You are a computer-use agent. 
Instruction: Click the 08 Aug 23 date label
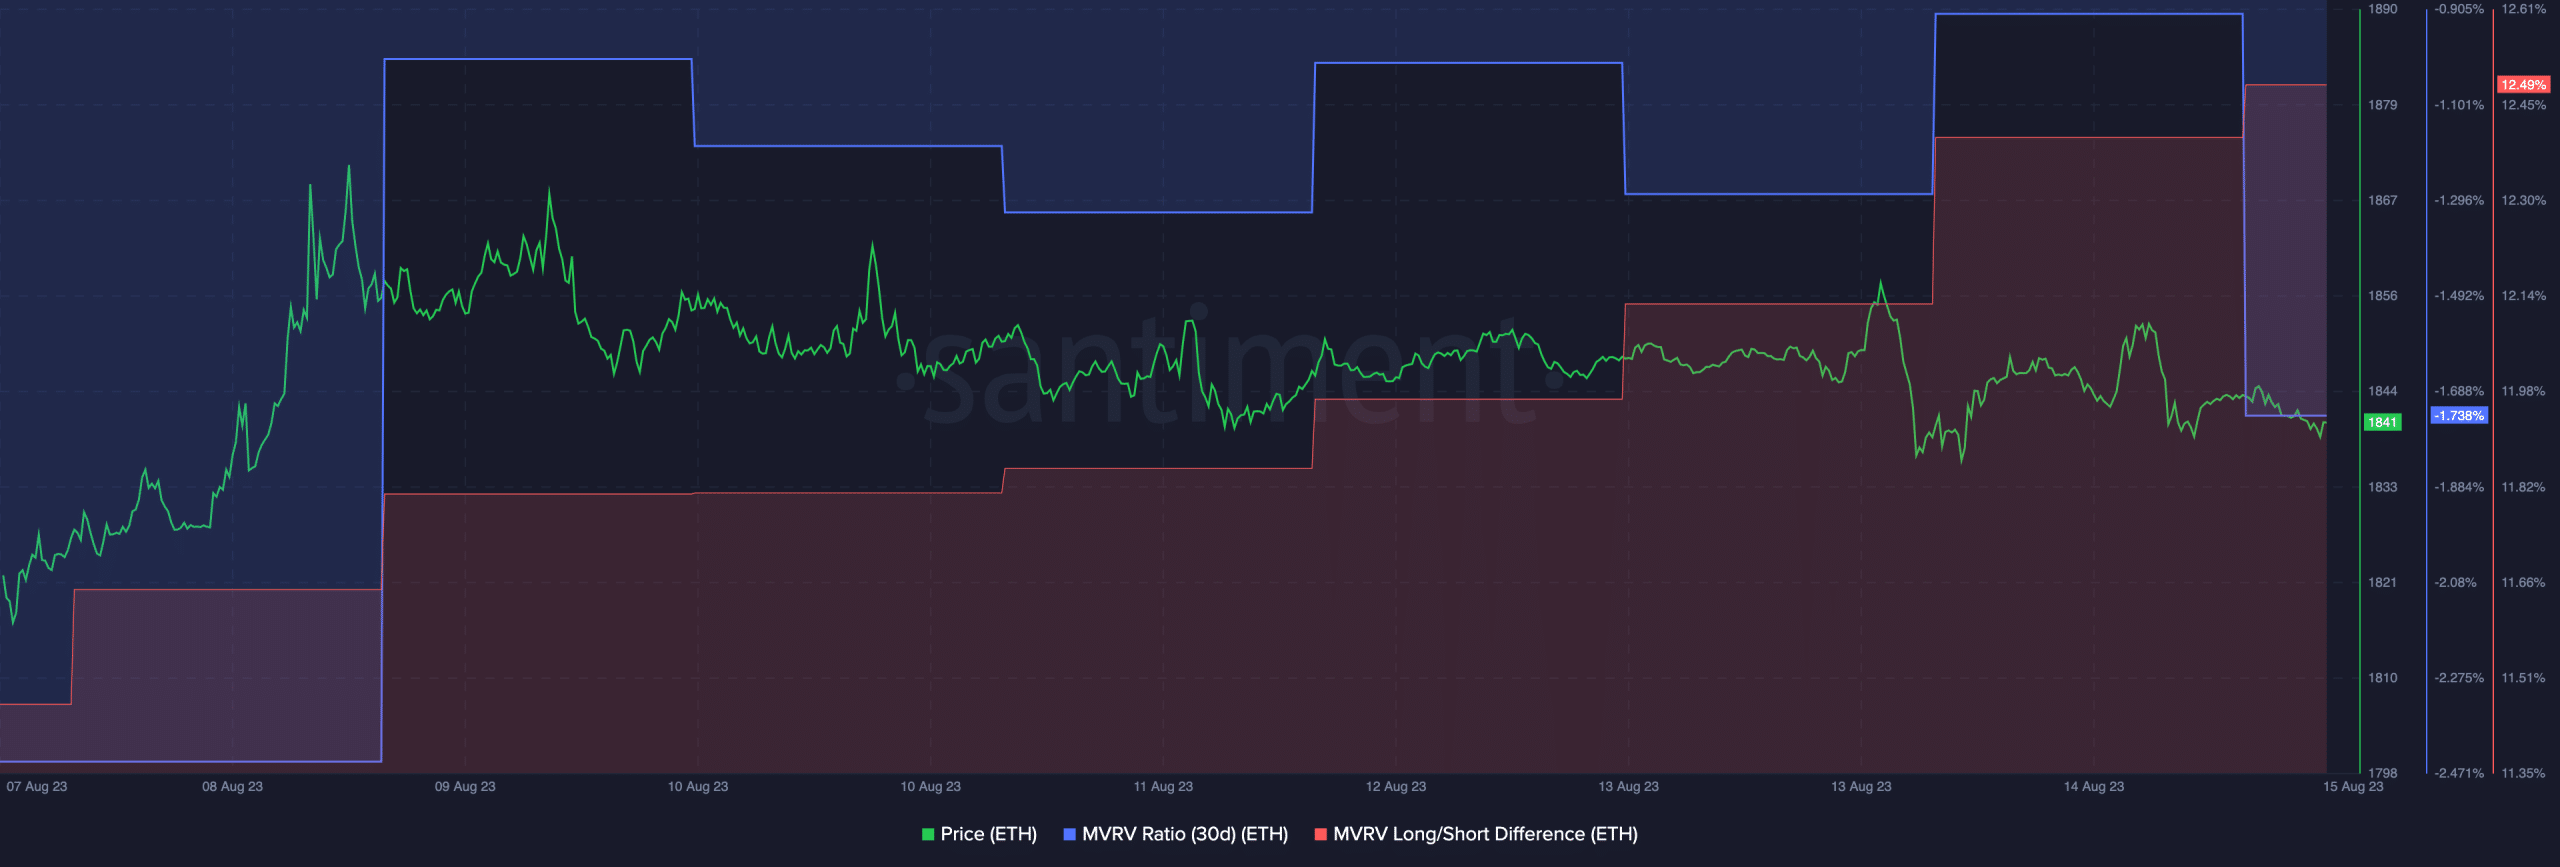click(232, 787)
